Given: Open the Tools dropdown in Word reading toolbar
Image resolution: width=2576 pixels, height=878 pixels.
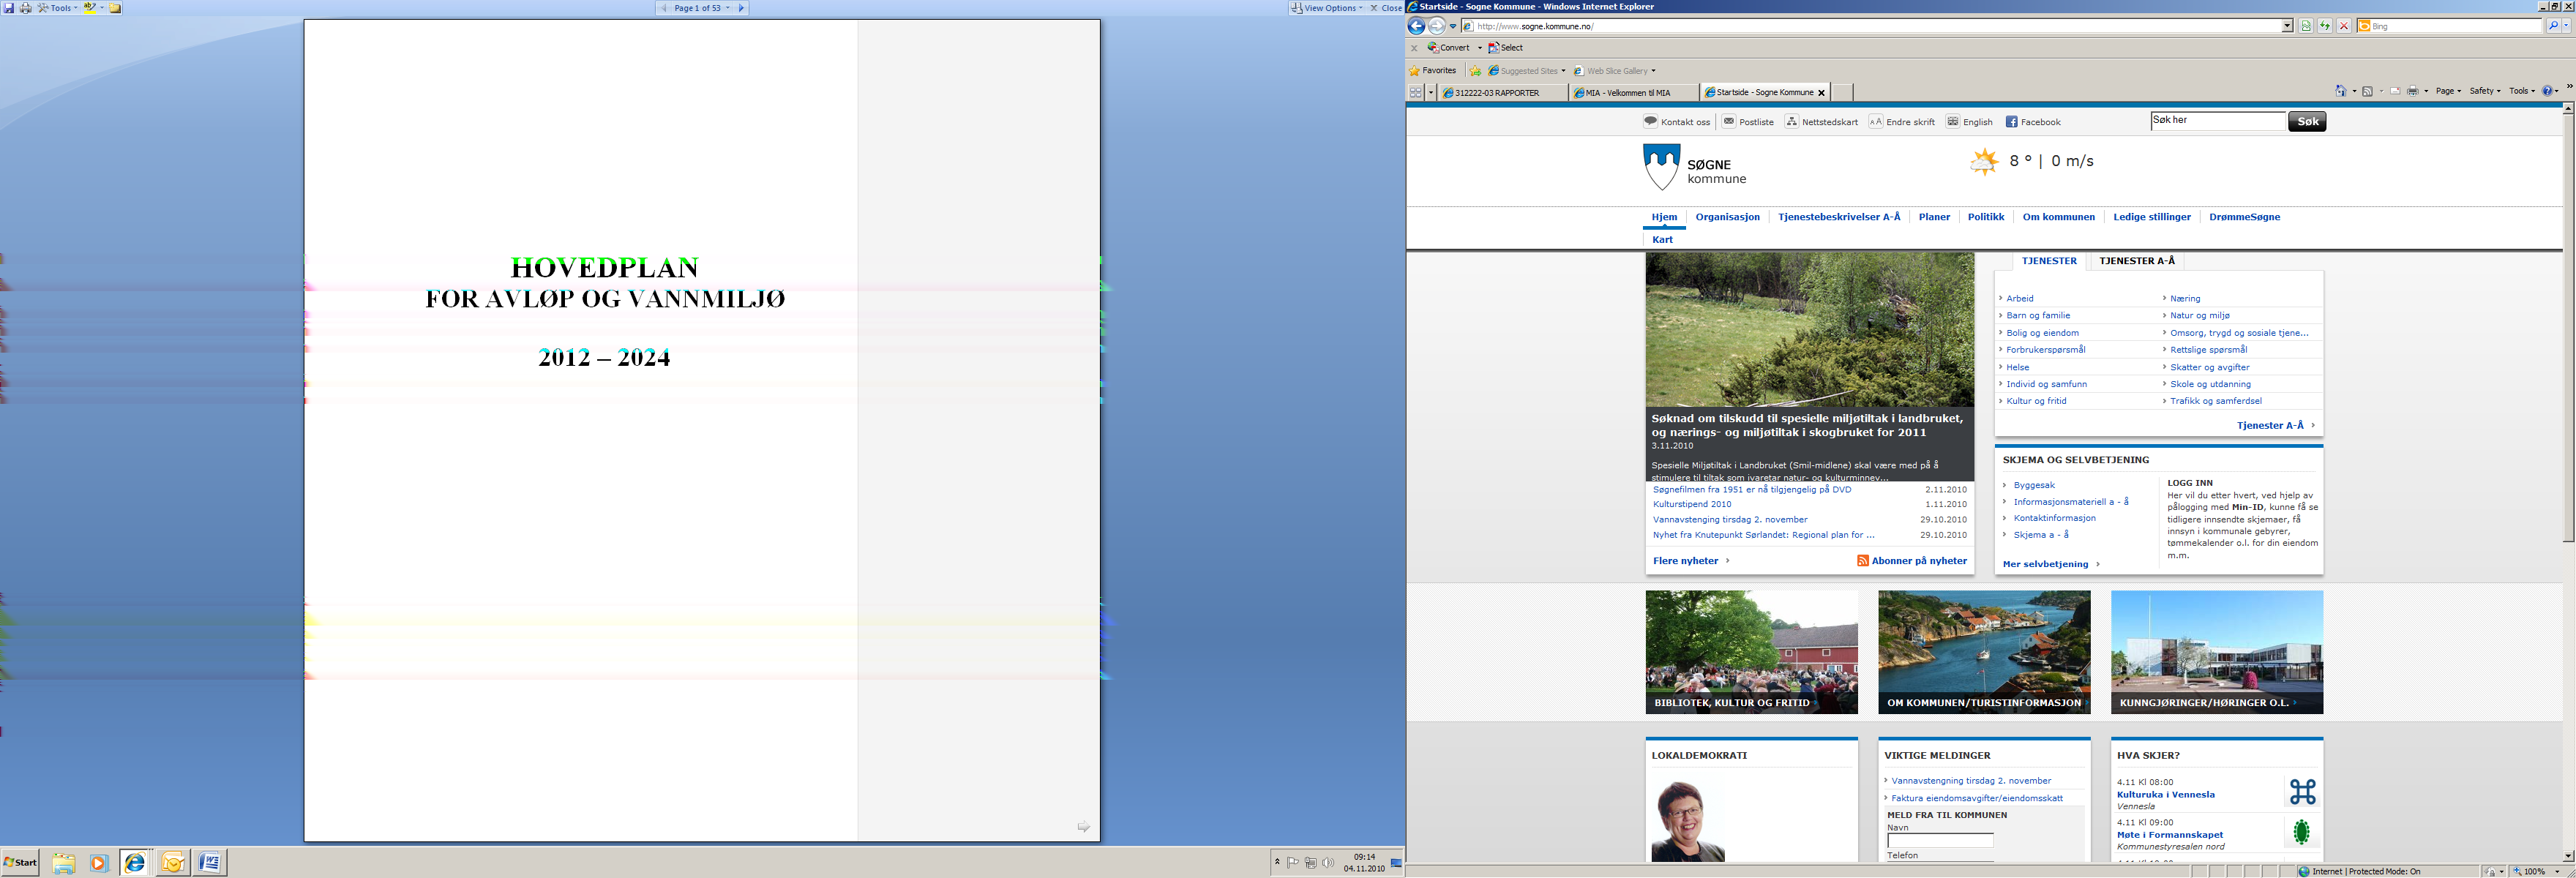Looking at the screenshot, I should 57,8.
